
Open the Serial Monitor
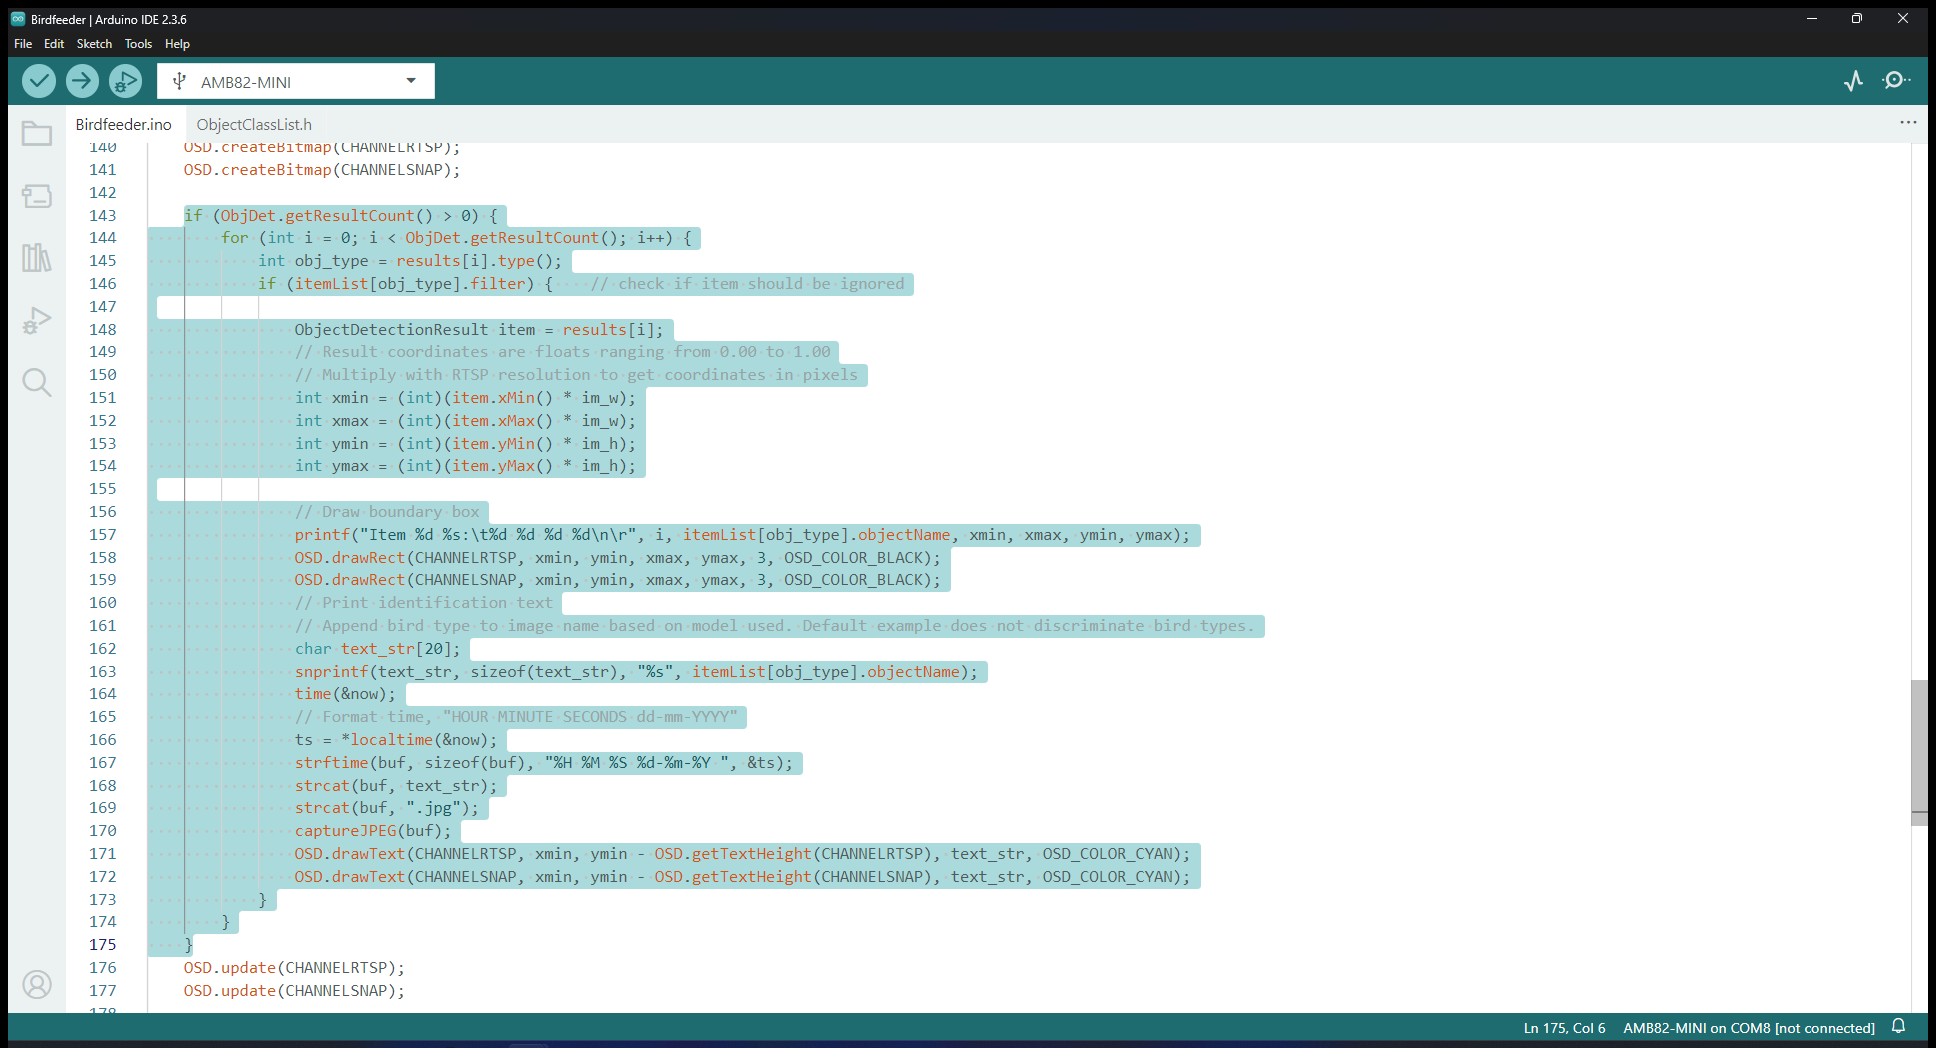[1895, 81]
